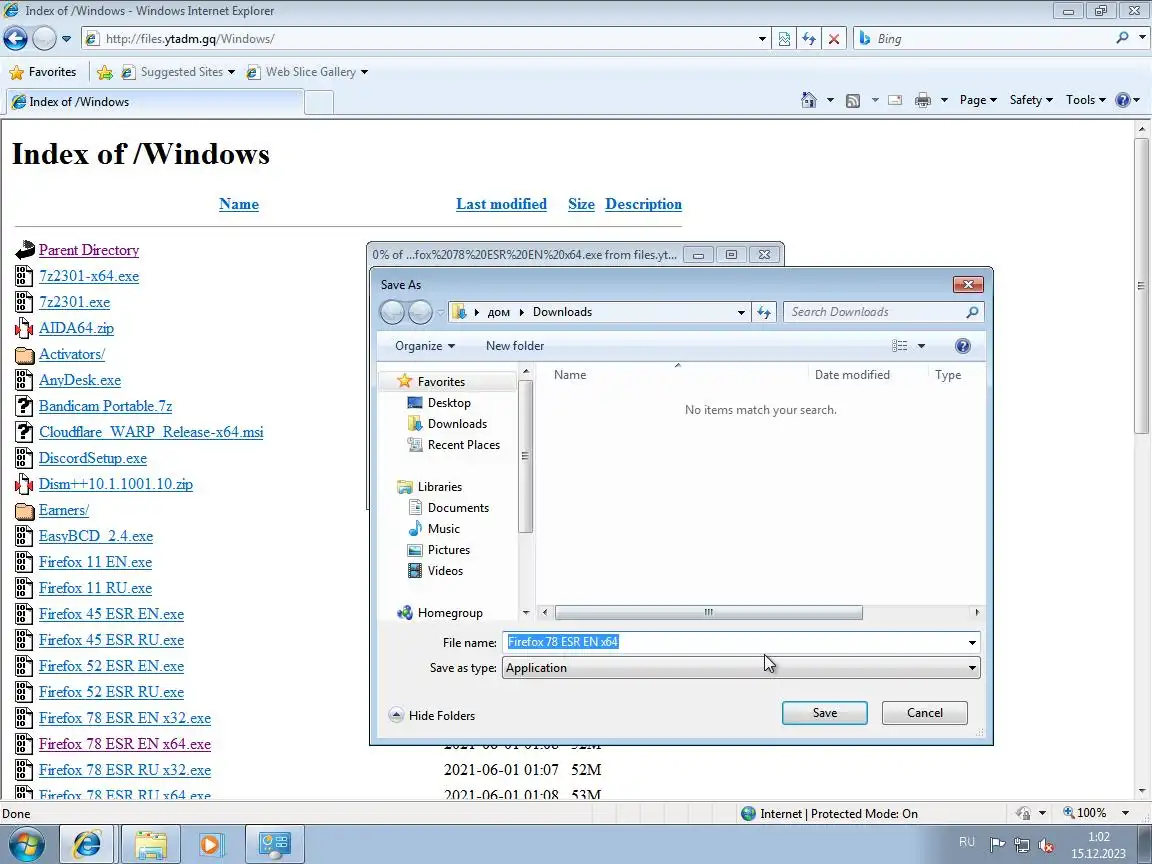Click New folder in Save As toolbar
This screenshot has width=1152, height=864.
tap(515, 346)
